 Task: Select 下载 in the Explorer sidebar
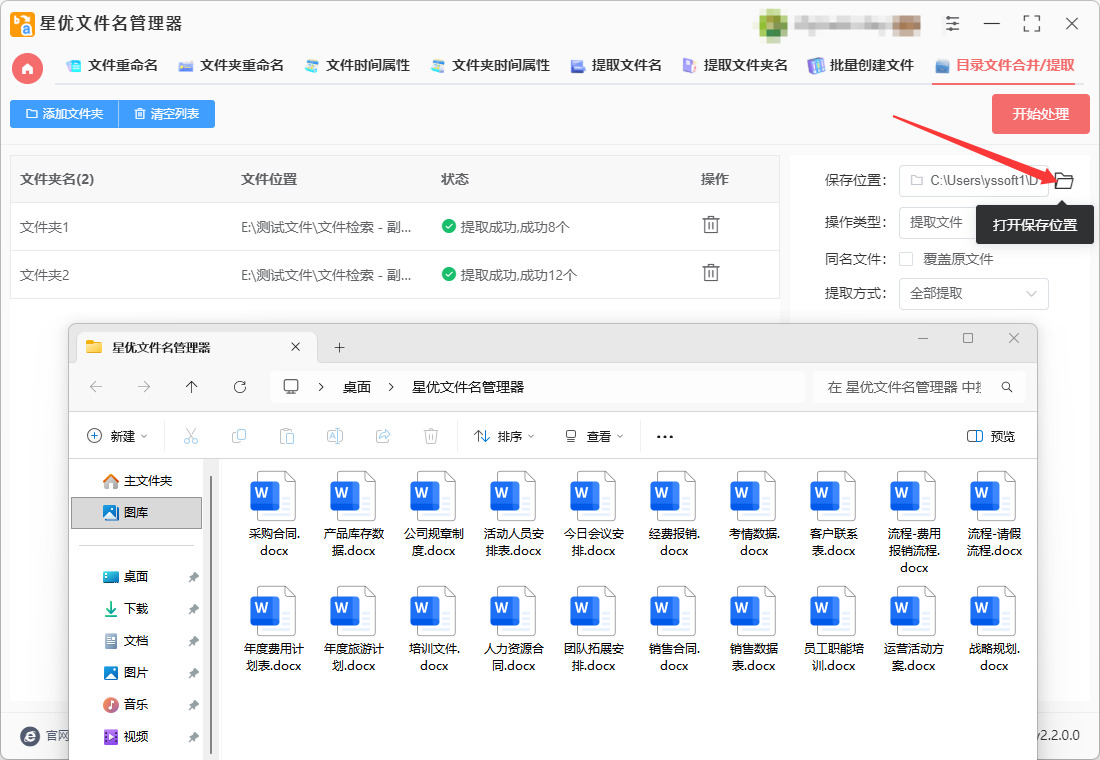click(x=135, y=608)
